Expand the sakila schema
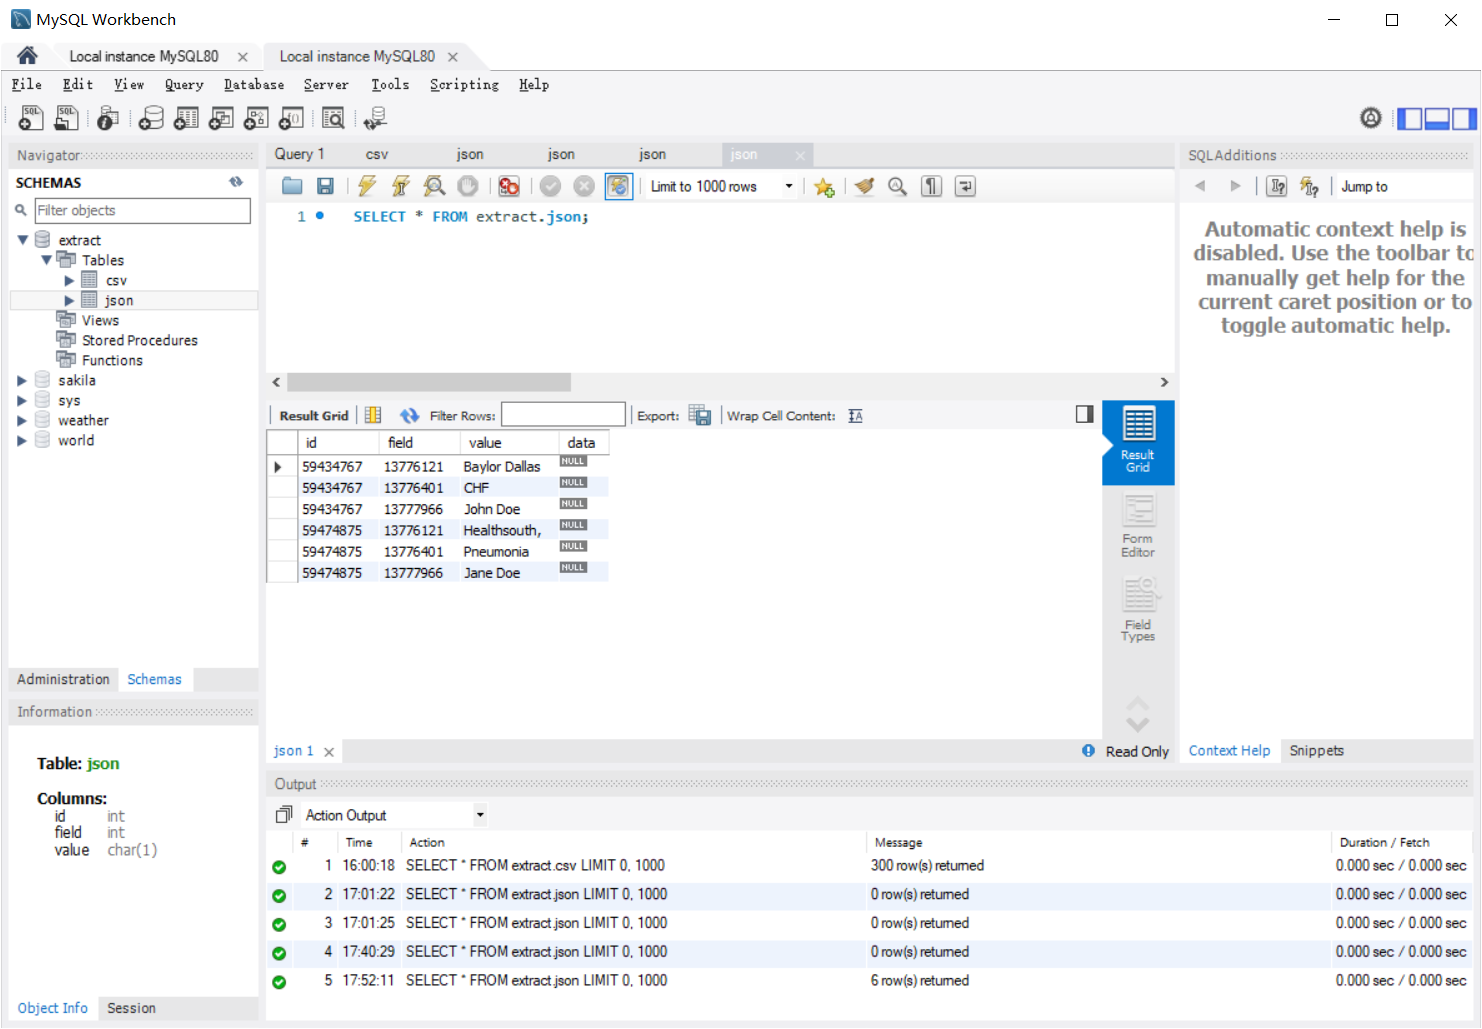1482x1029 pixels. coord(22,381)
